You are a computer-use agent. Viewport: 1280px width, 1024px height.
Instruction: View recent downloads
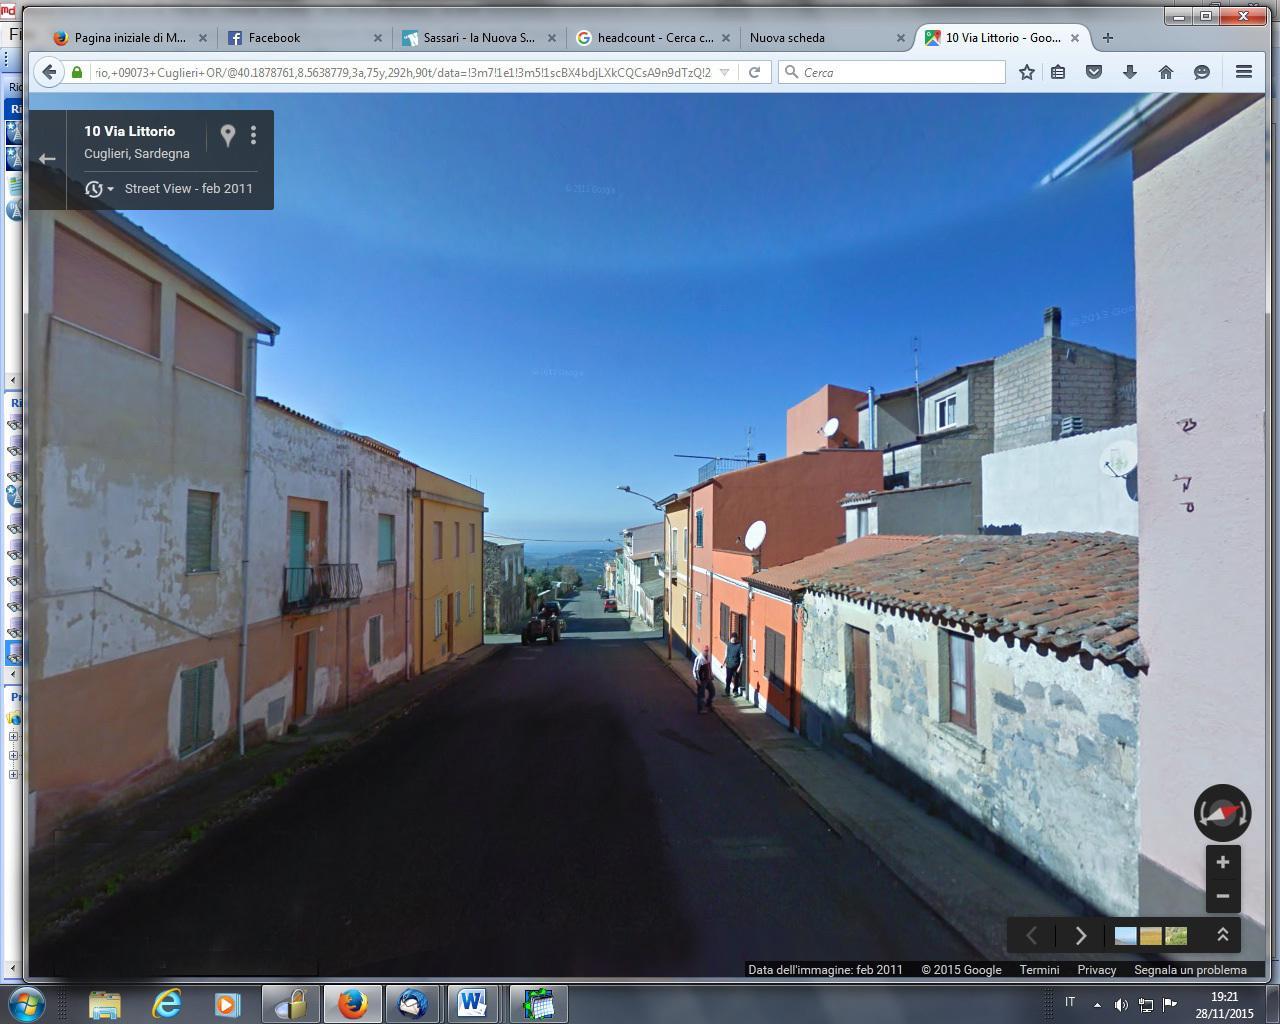click(x=1128, y=71)
